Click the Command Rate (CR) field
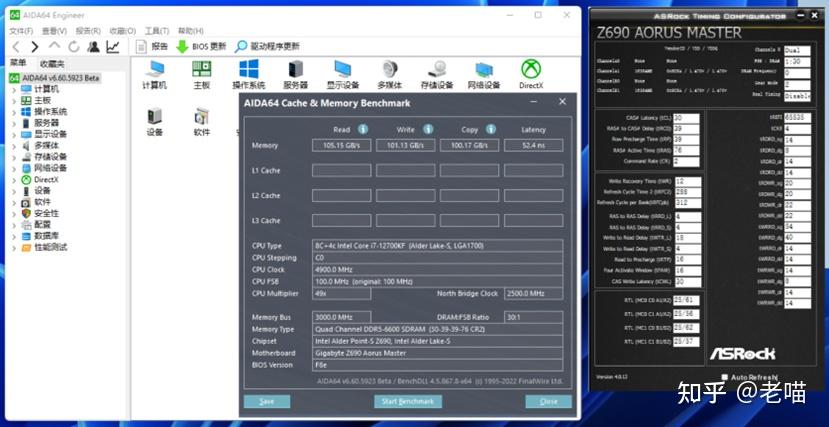829x427 pixels. pos(686,162)
